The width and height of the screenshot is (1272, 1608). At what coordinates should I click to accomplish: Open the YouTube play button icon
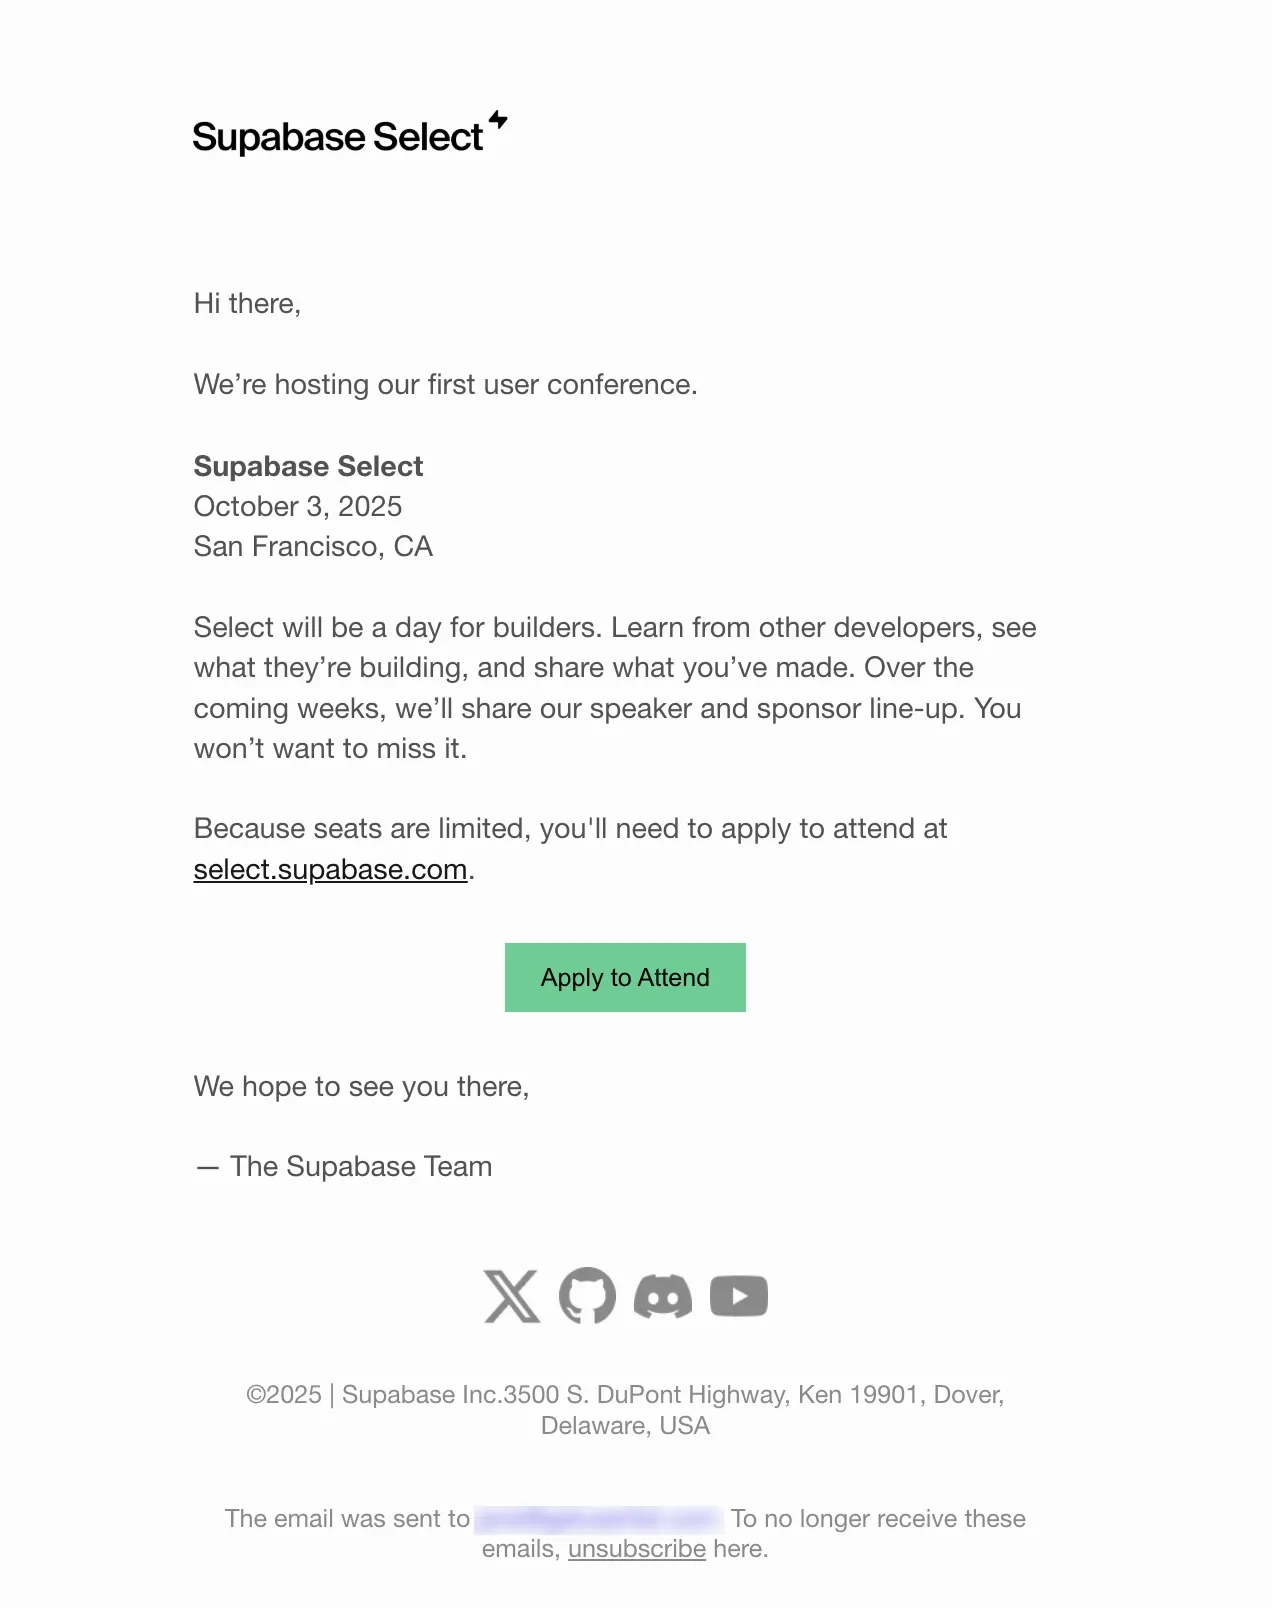[739, 1295]
